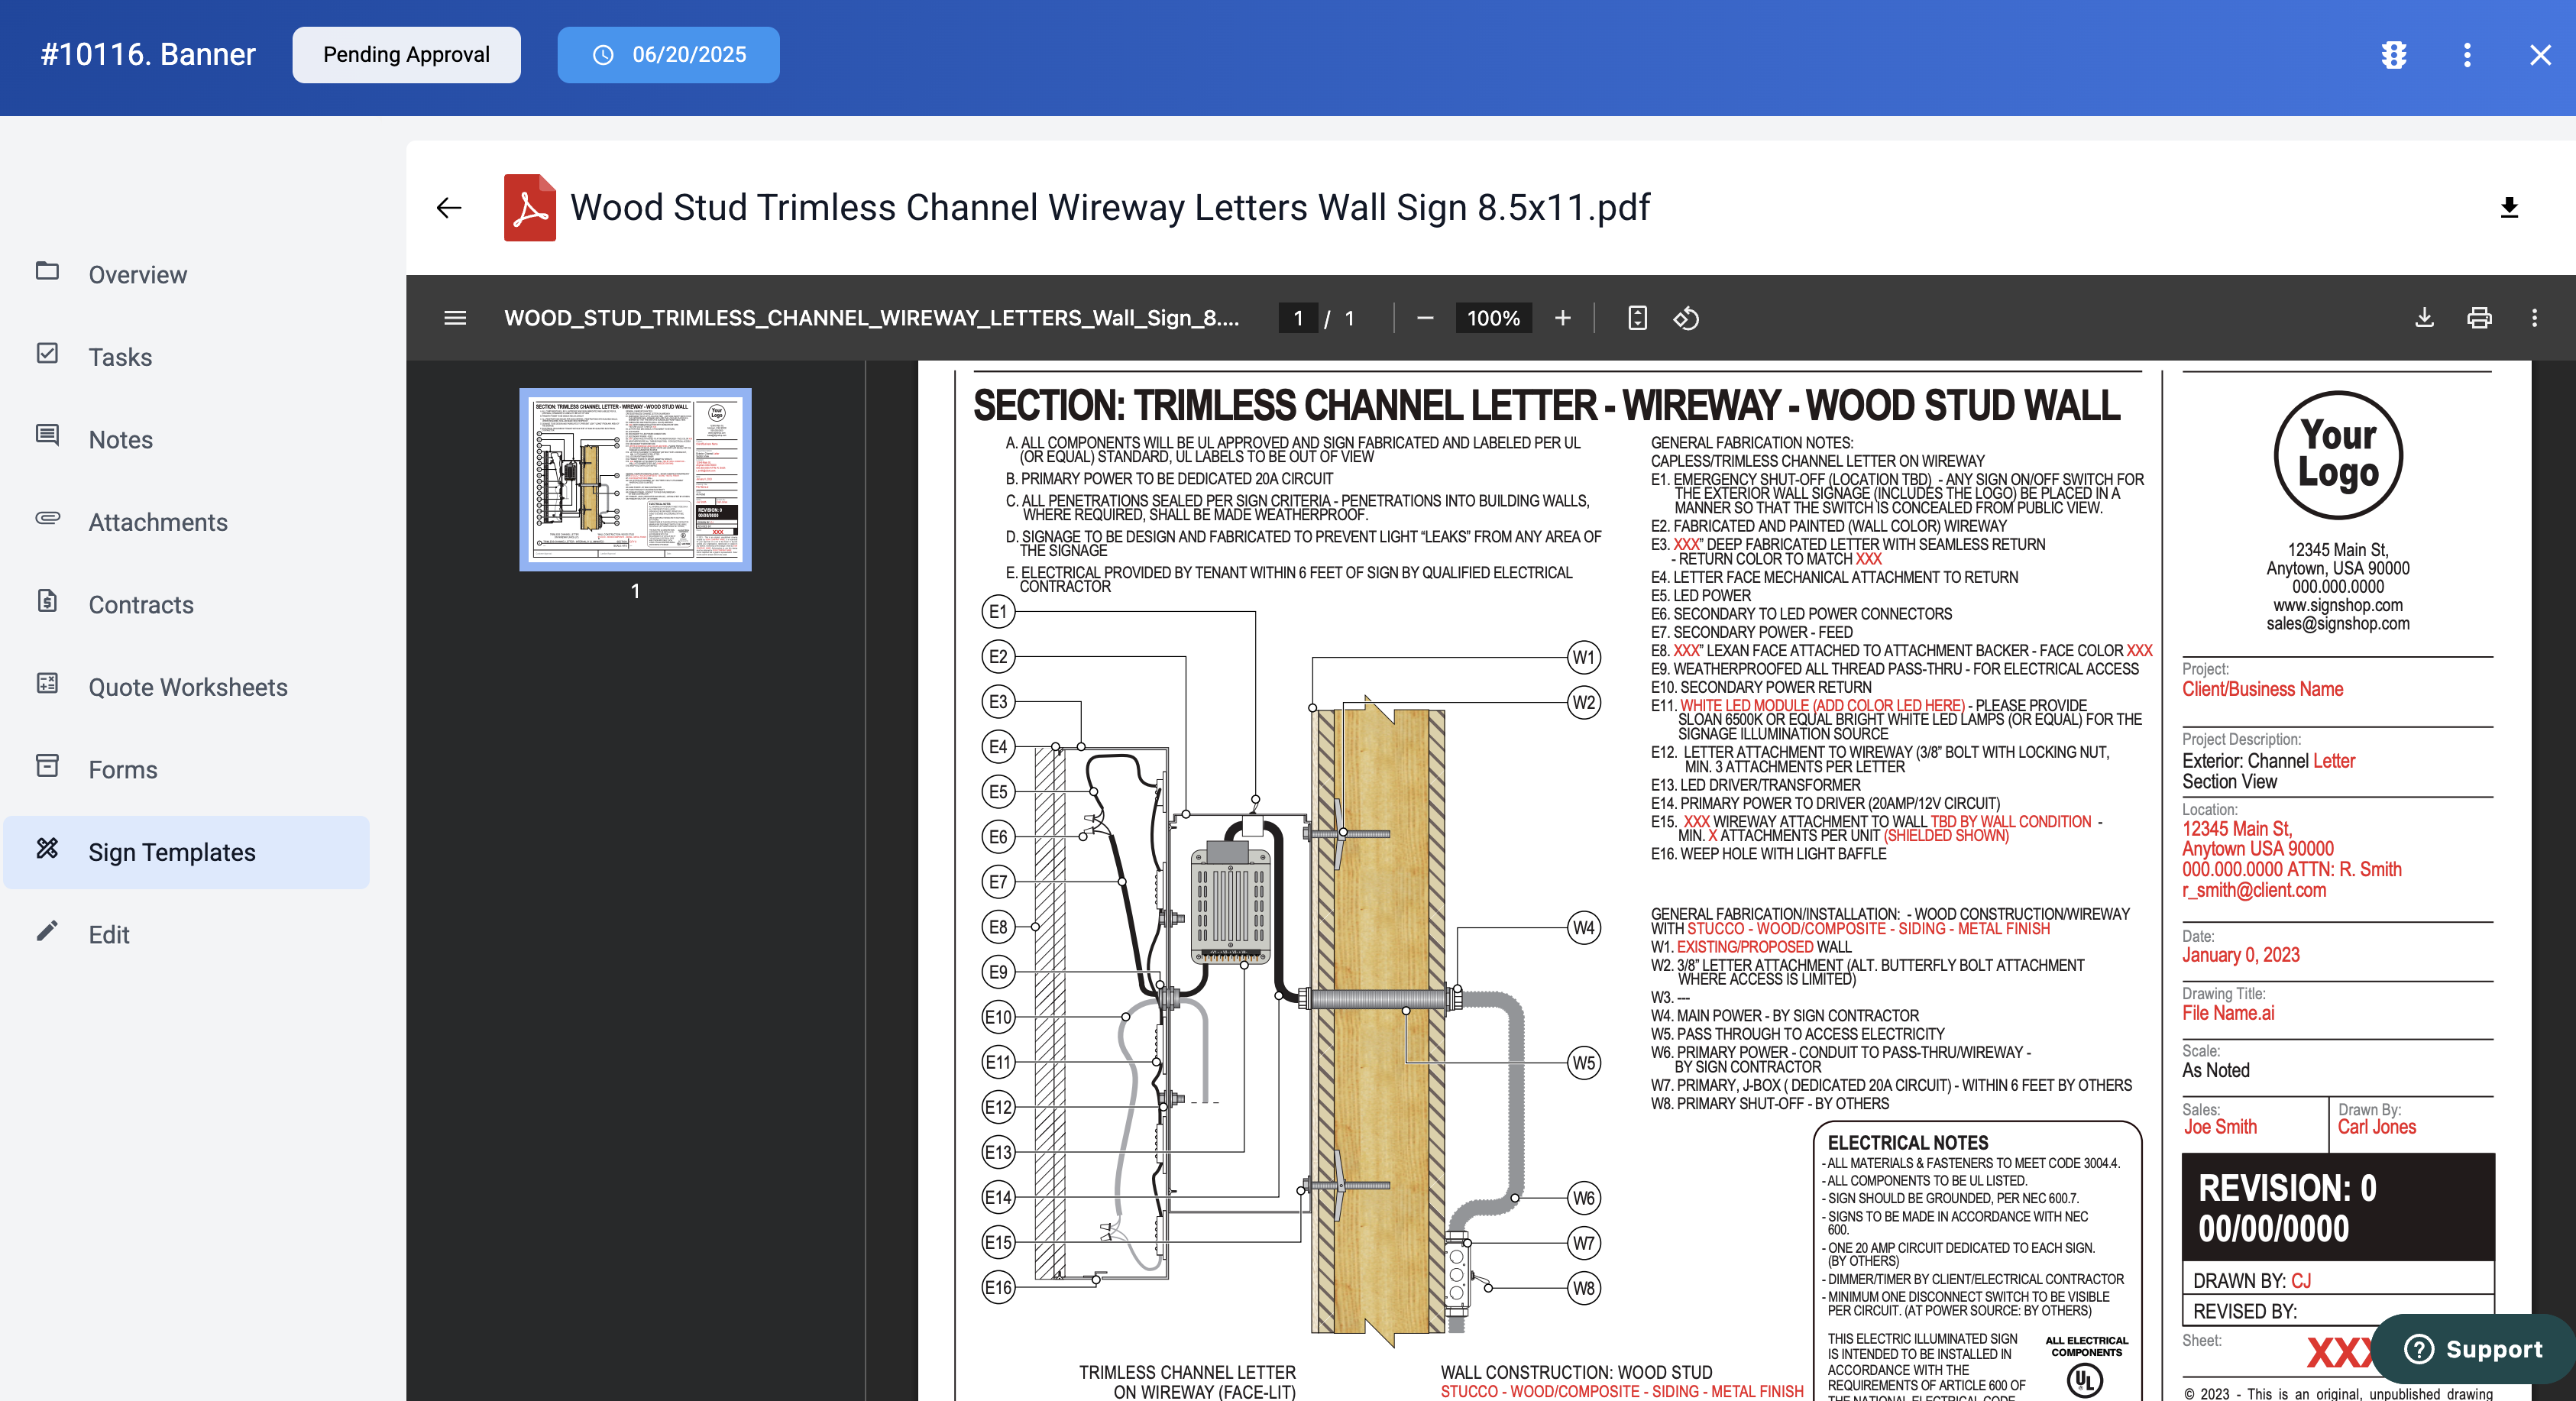Click the Forms icon in sidebar

click(47, 765)
